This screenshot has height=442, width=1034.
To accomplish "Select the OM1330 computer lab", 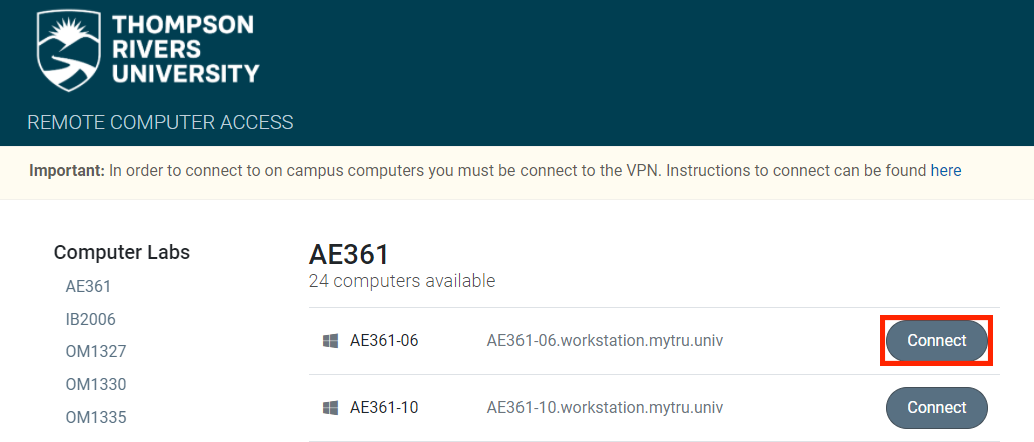I will (x=96, y=385).
